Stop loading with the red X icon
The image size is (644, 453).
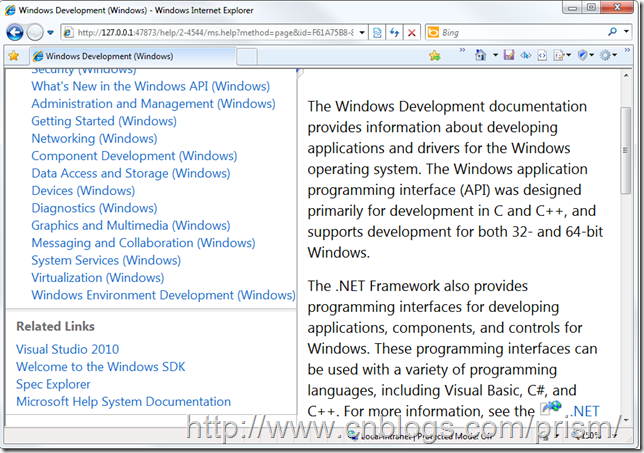412,32
